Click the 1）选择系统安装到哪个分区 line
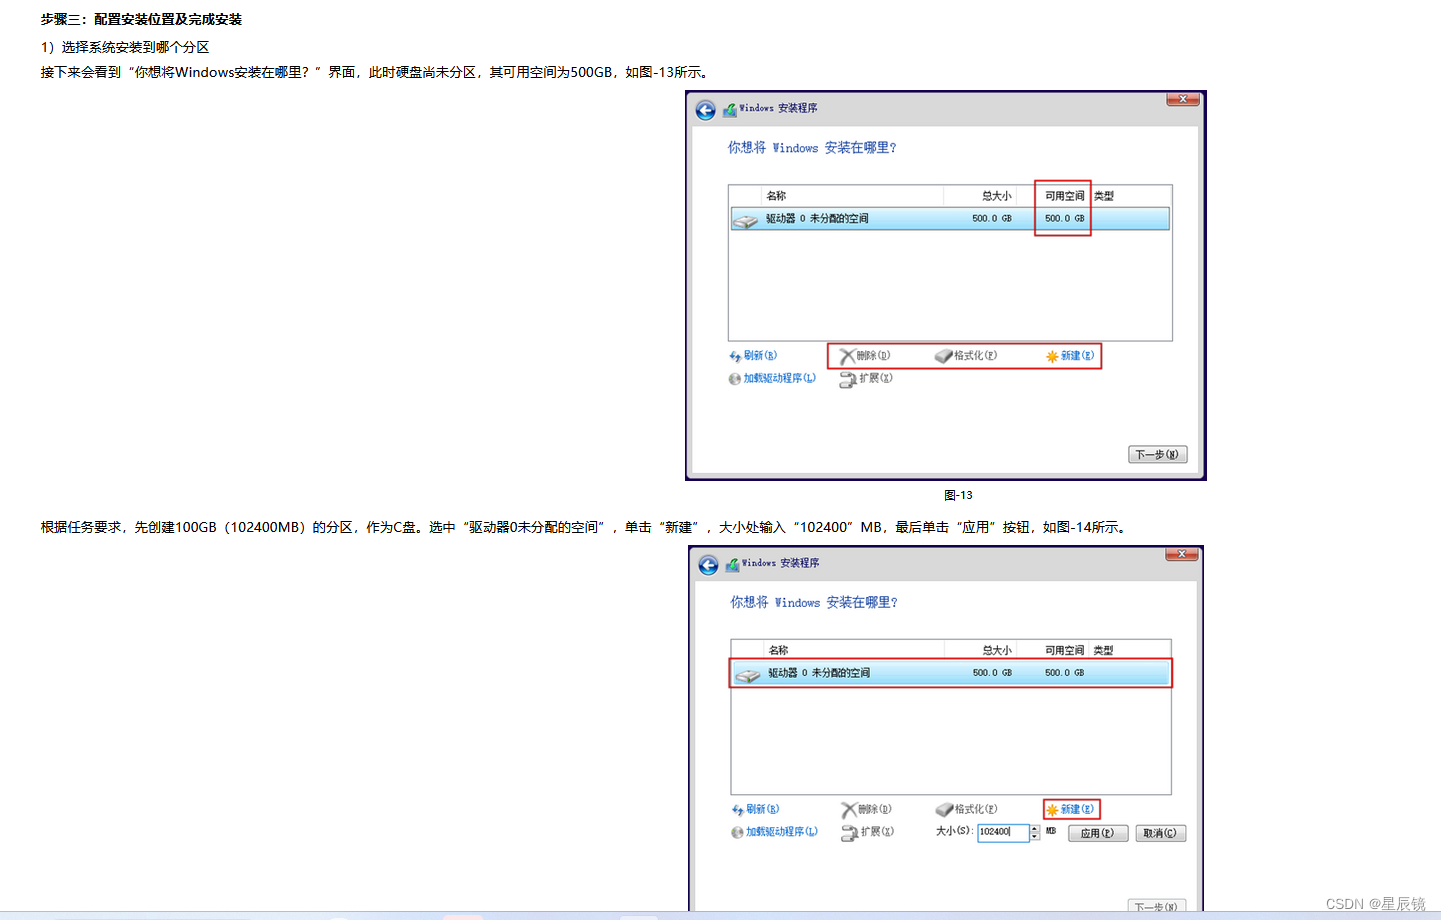Viewport: 1441px width, 920px height. point(125,47)
